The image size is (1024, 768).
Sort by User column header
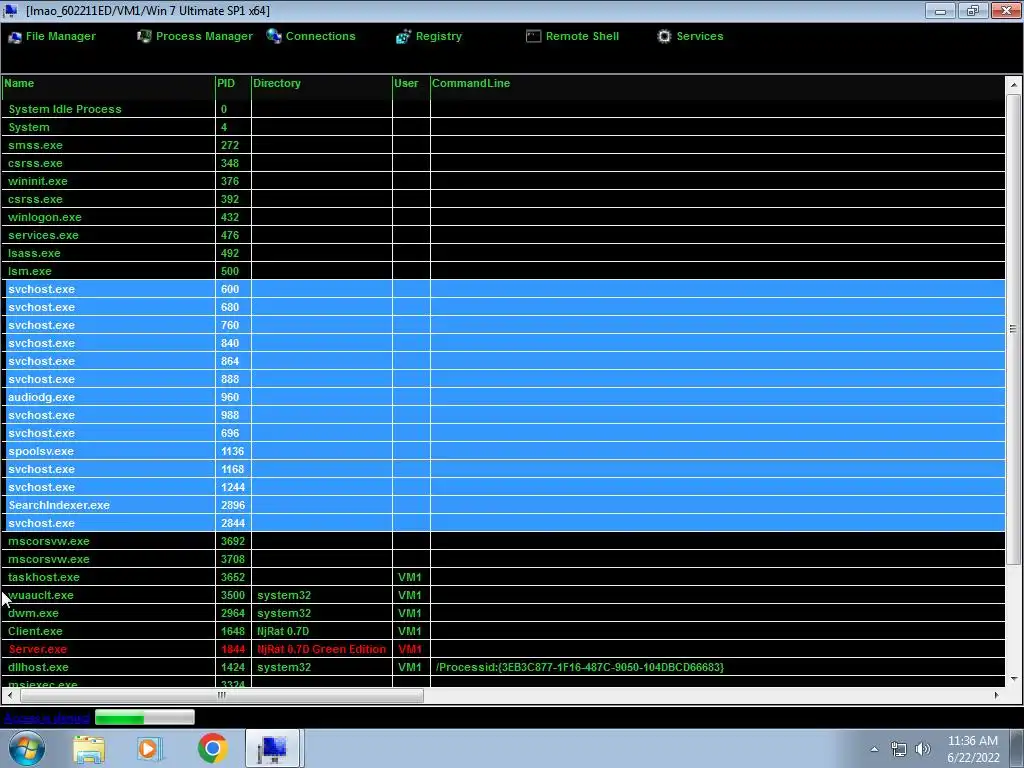pos(411,84)
